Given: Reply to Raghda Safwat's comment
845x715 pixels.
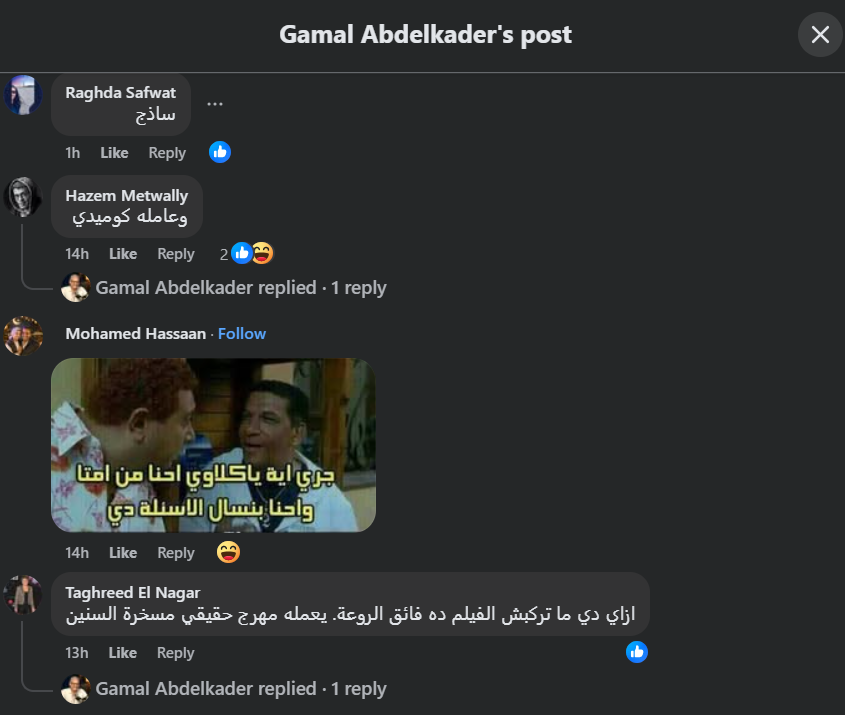Looking at the screenshot, I should (167, 153).
